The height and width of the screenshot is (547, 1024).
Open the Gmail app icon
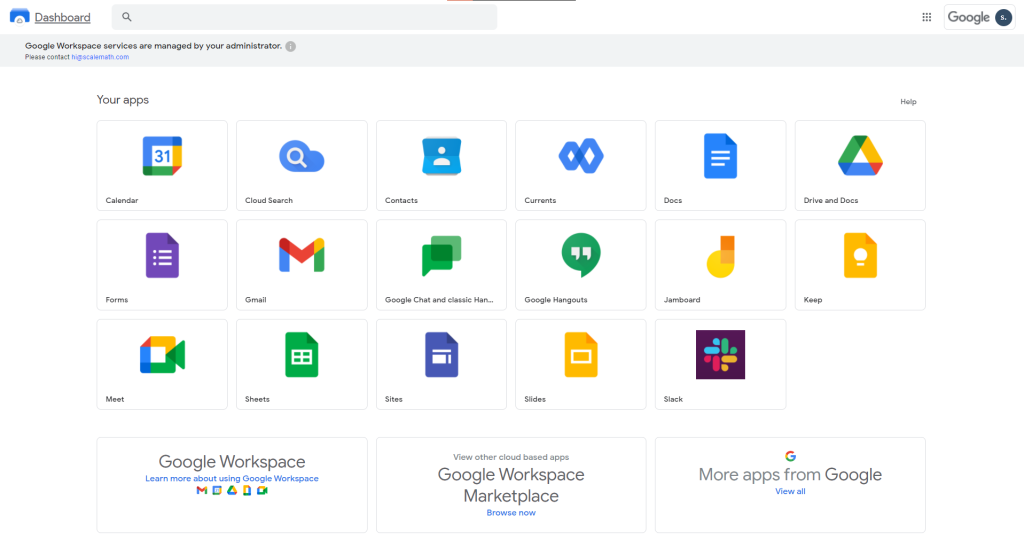pyautogui.click(x=302, y=255)
